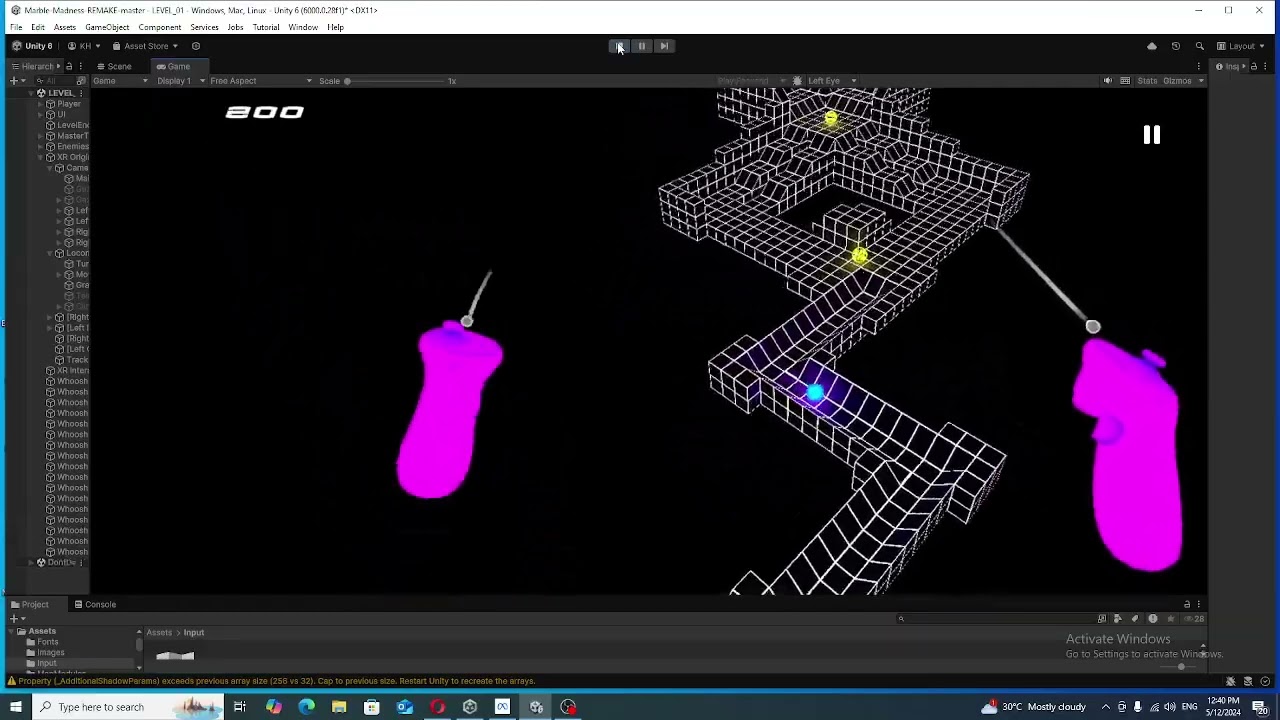This screenshot has height=720, width=1280.
Task: Toggle the Game view shortcuts keyboard icon
Action: pos(1125,81)
